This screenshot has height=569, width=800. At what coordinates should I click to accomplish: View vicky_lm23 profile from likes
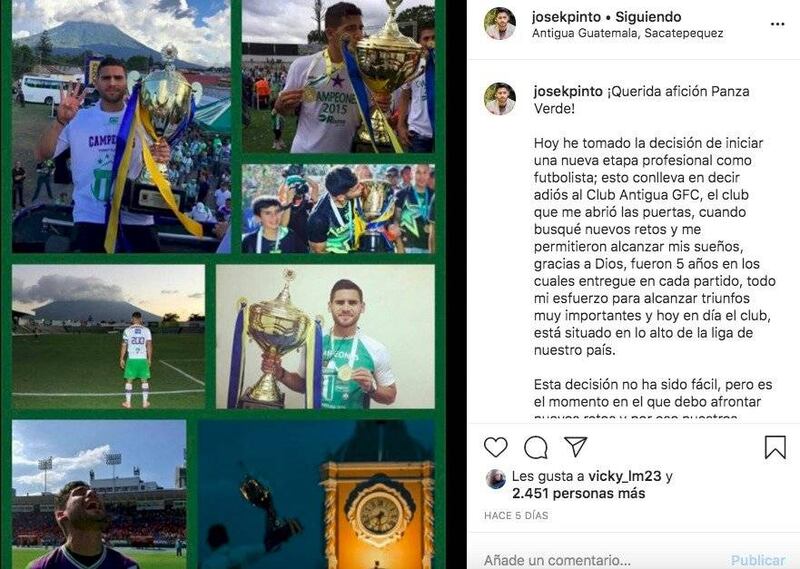[x=624, y=476]
